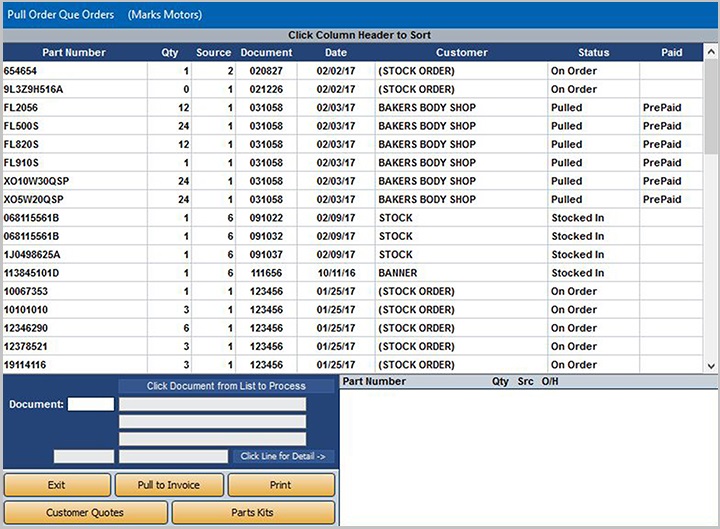This screenshot has height=529, width=720.
Task: Select document 091022 for part 068115561B
Action: click(266, 218)
